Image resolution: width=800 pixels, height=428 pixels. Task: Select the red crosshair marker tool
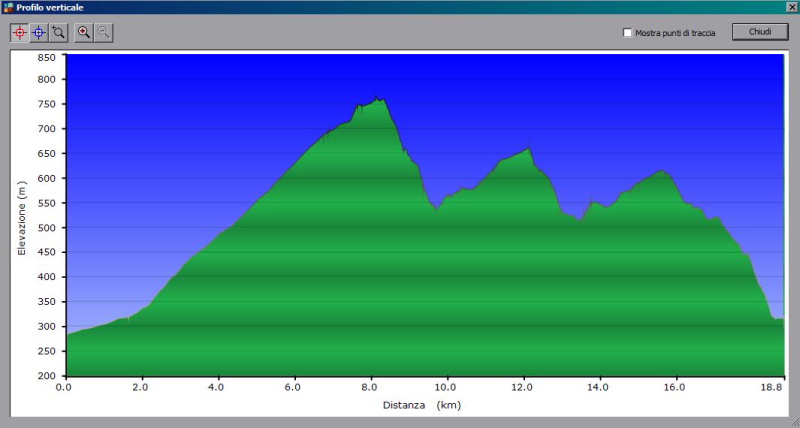pyautogui.click(x=19, y=32)
